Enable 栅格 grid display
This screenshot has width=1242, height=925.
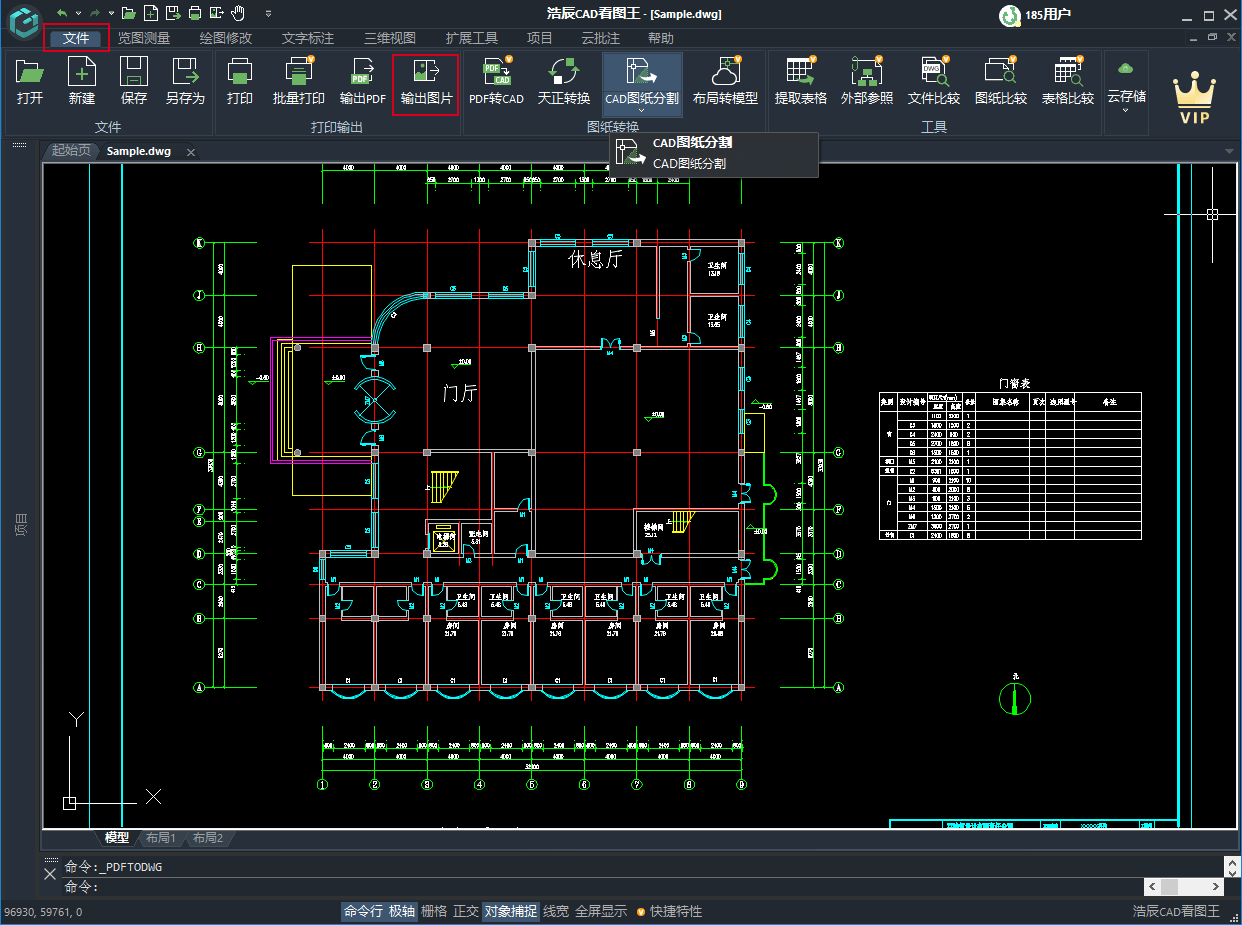tap(434, 911)
